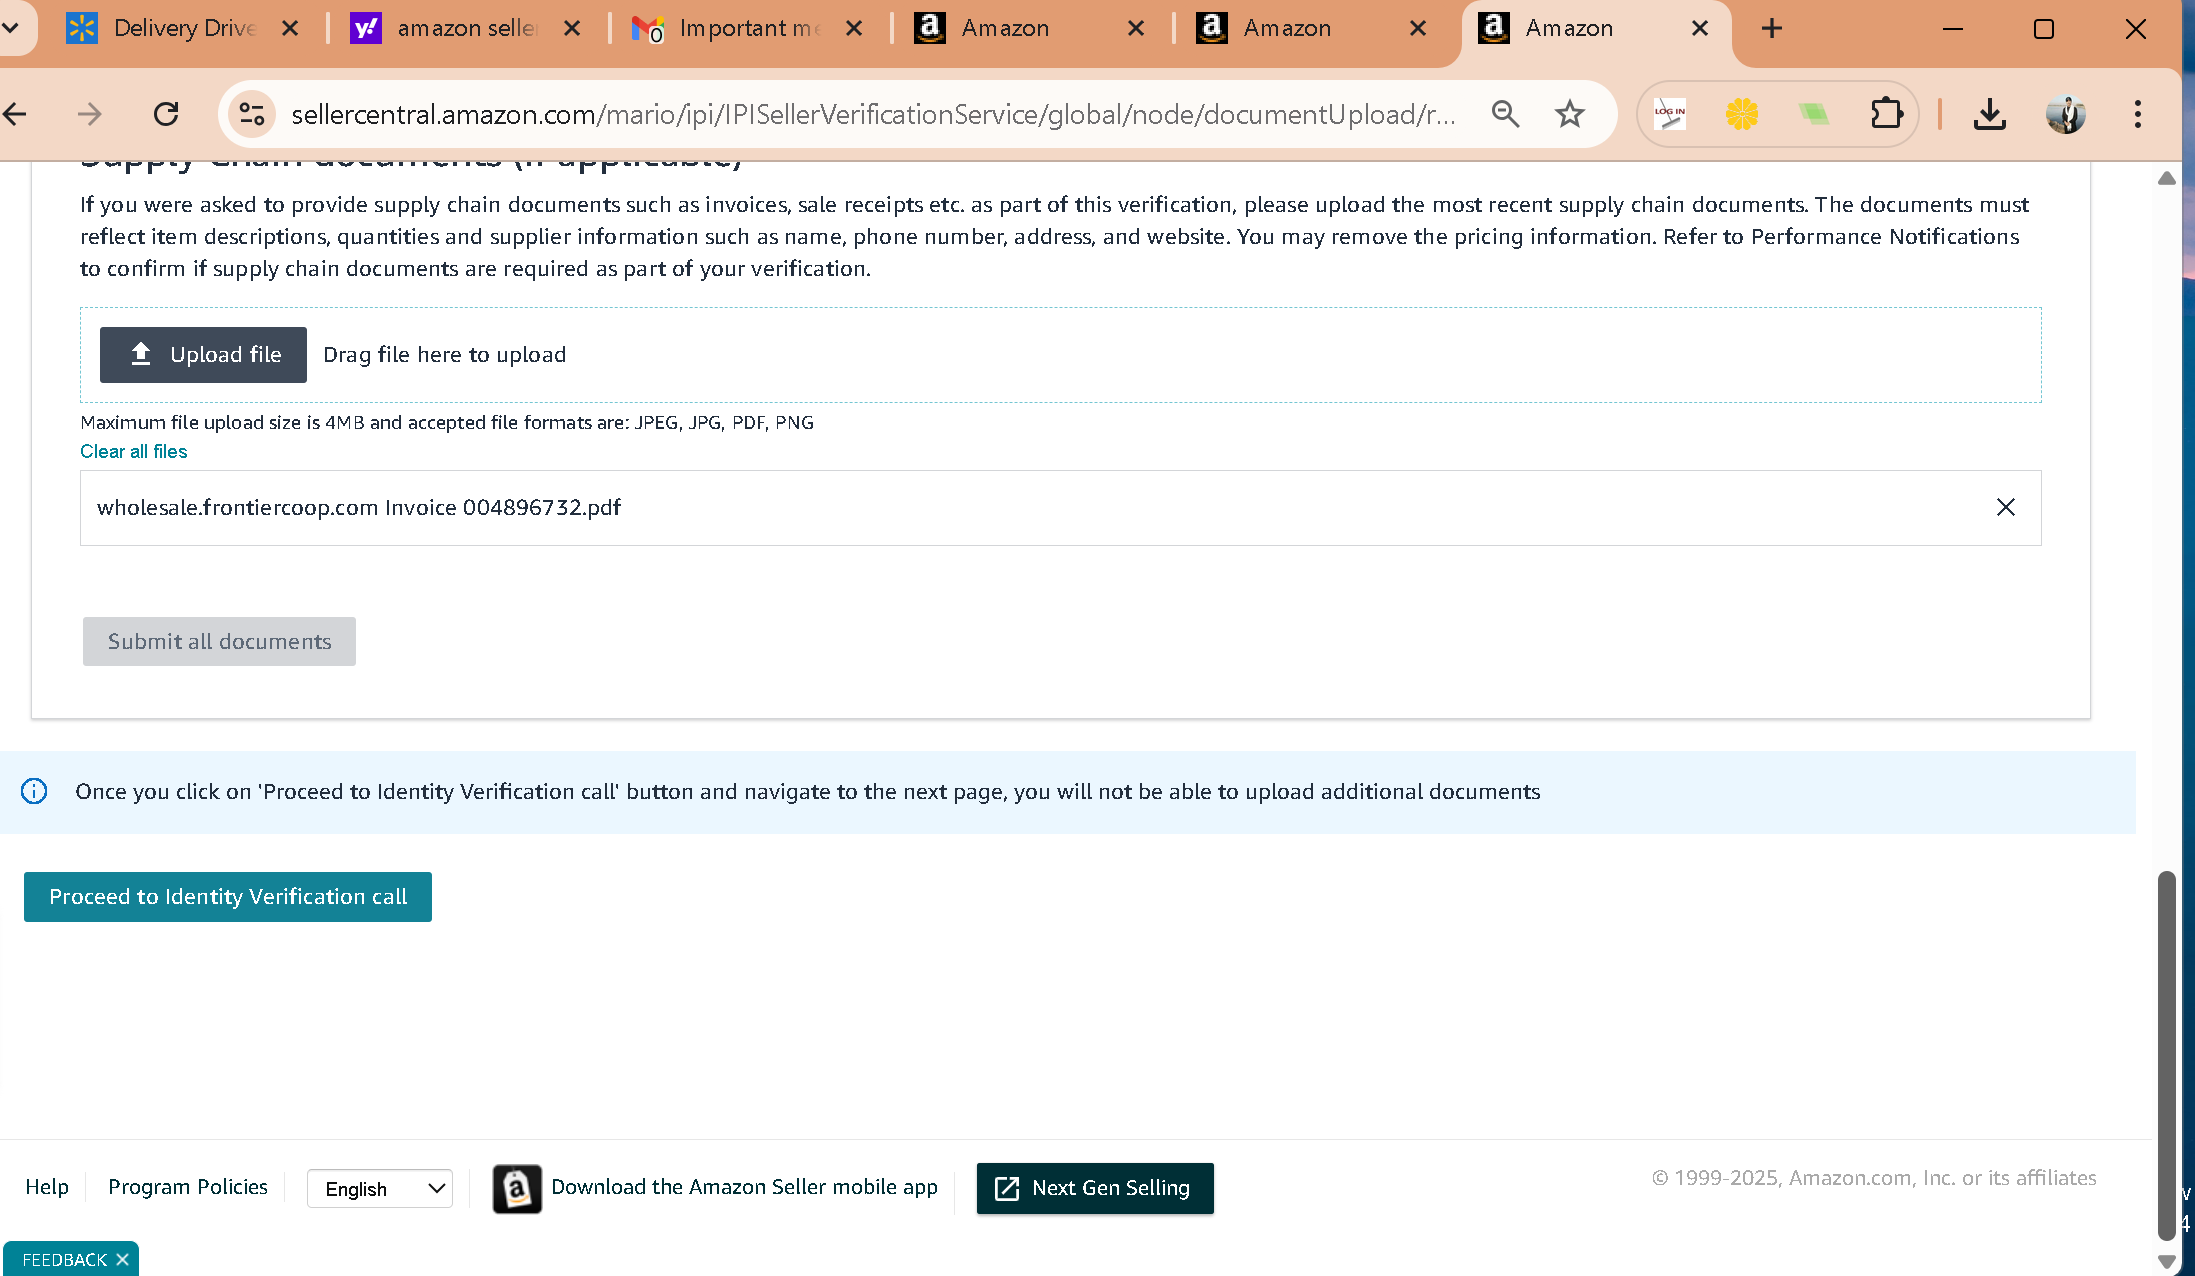
Task: Click the upload arrow icon in Upload file
Action: pos(141,354)
